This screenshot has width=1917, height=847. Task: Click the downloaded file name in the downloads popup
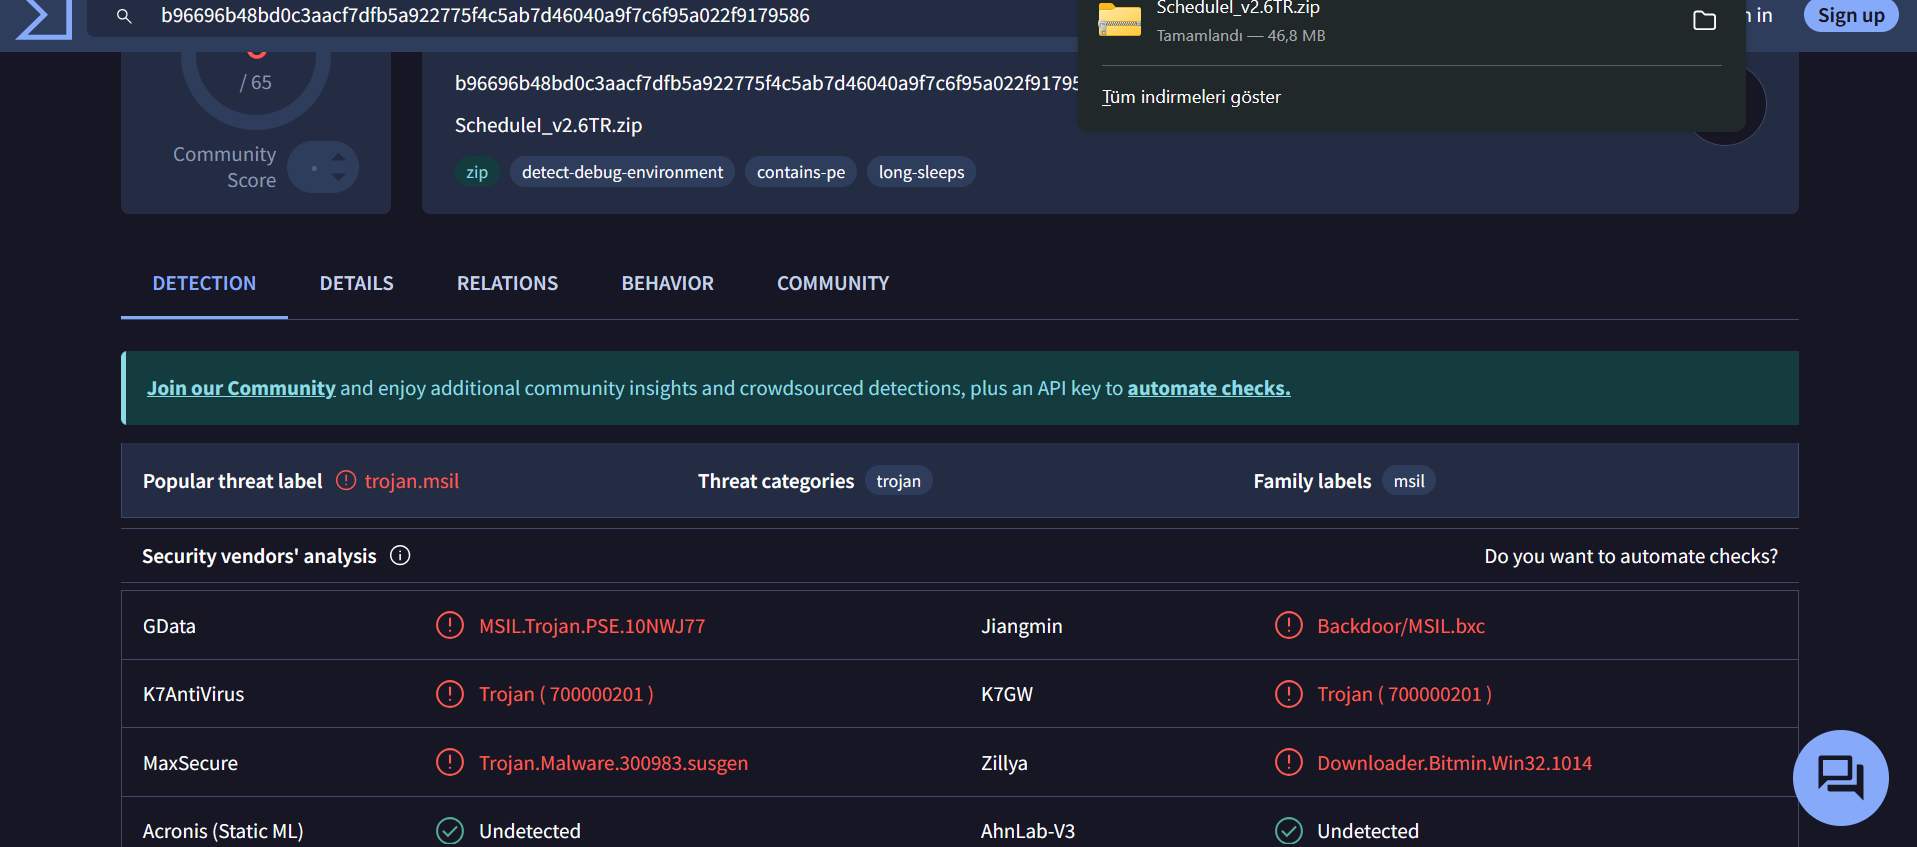[1238, 8]
